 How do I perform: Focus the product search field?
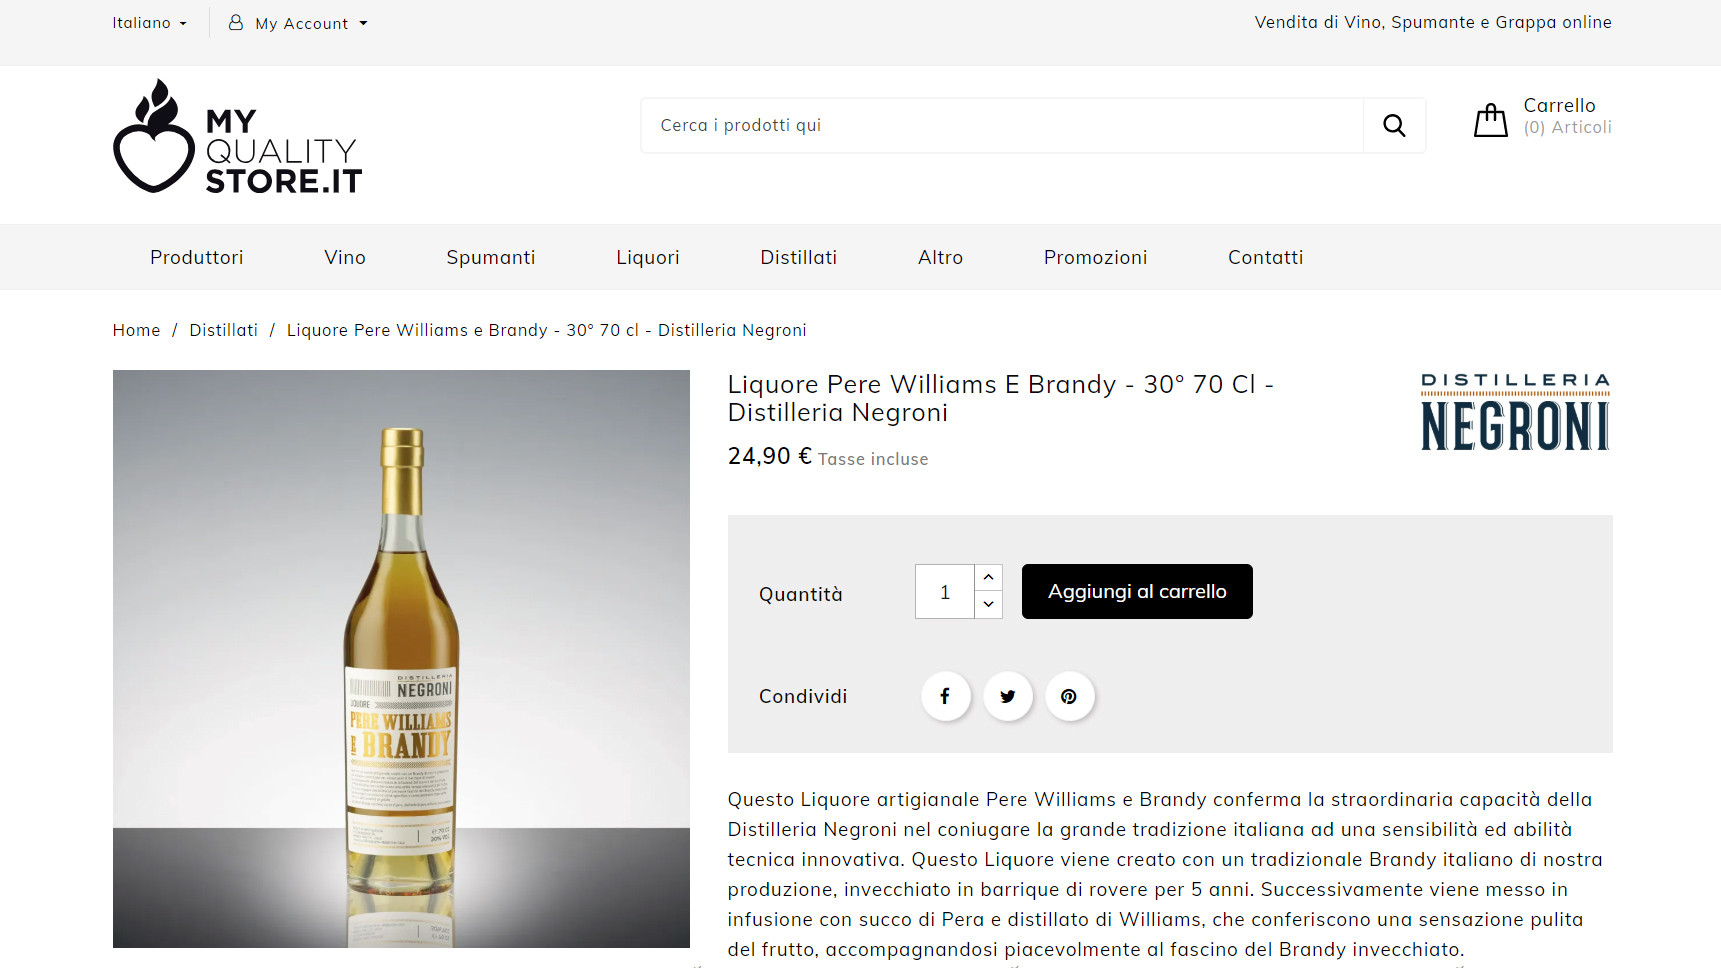(1000, 125)
